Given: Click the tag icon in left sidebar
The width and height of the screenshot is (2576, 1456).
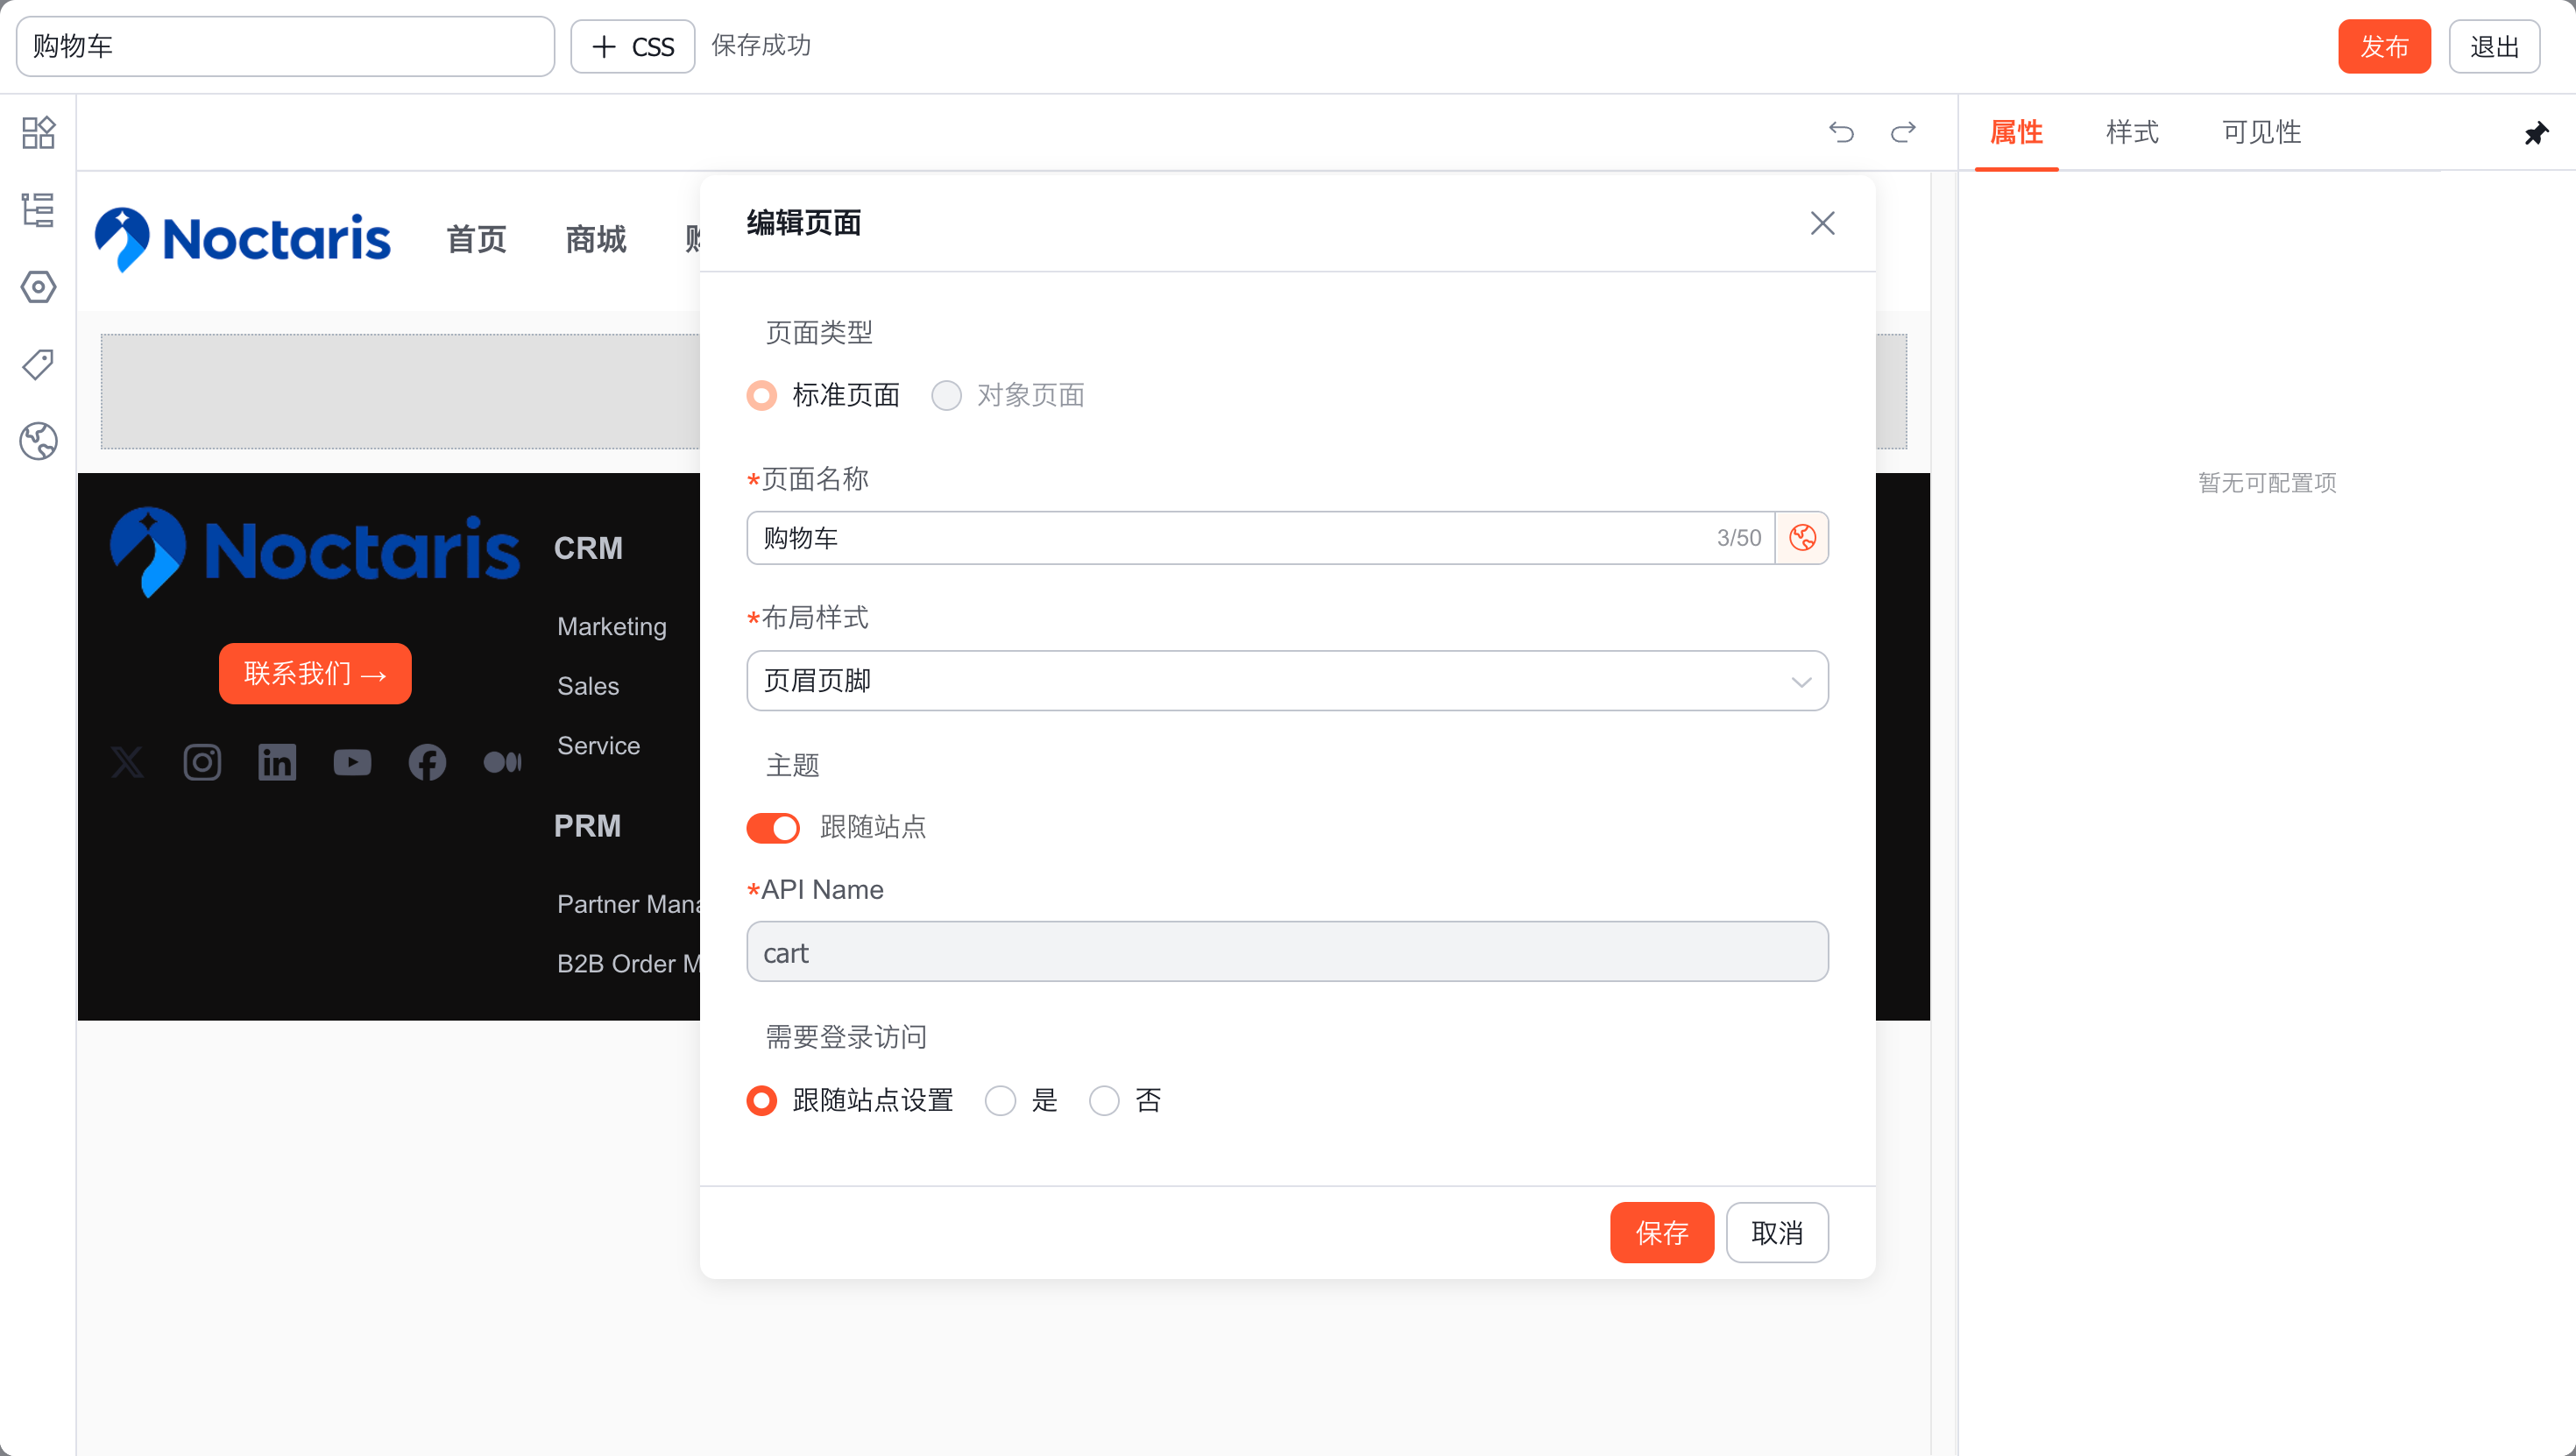Looking at the screenshot, I should pos(38,364).
